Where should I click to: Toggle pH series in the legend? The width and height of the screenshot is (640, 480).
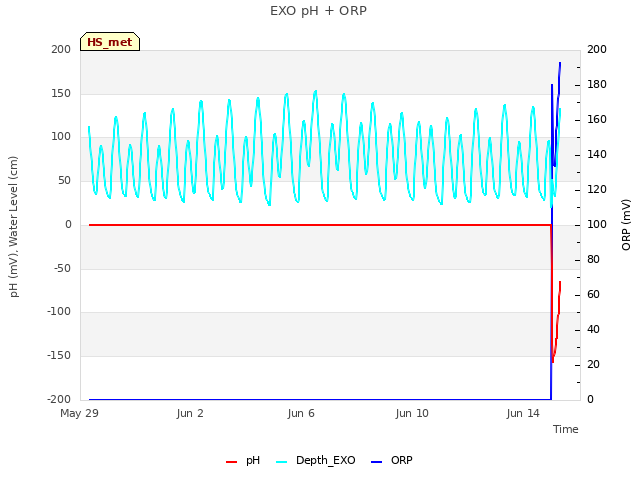tap(243, 460)
